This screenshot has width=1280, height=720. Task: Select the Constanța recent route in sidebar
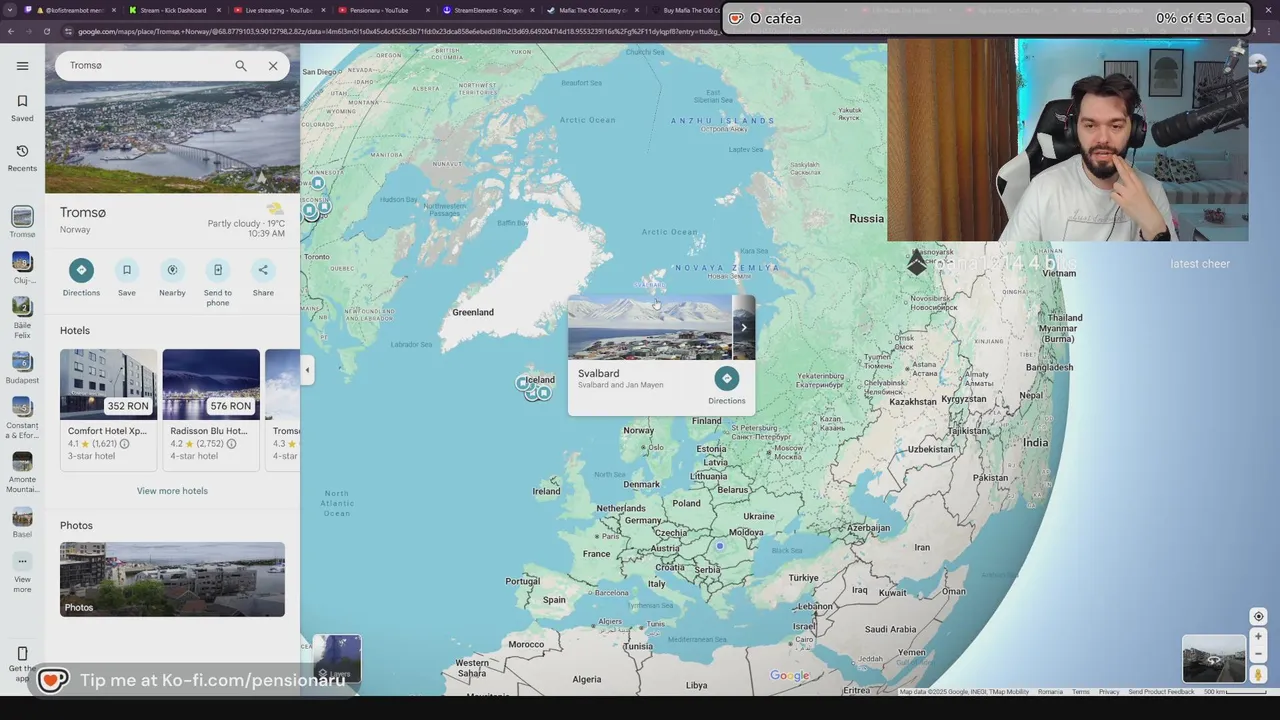coord(22,418)
